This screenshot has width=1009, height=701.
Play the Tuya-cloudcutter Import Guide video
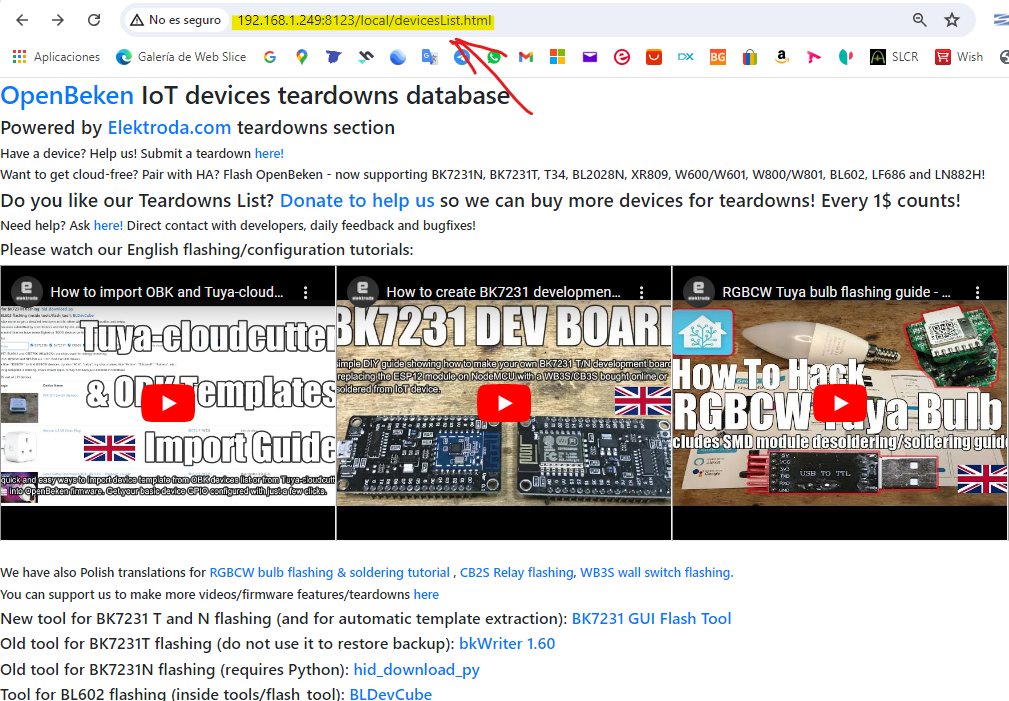coord(168,403)
